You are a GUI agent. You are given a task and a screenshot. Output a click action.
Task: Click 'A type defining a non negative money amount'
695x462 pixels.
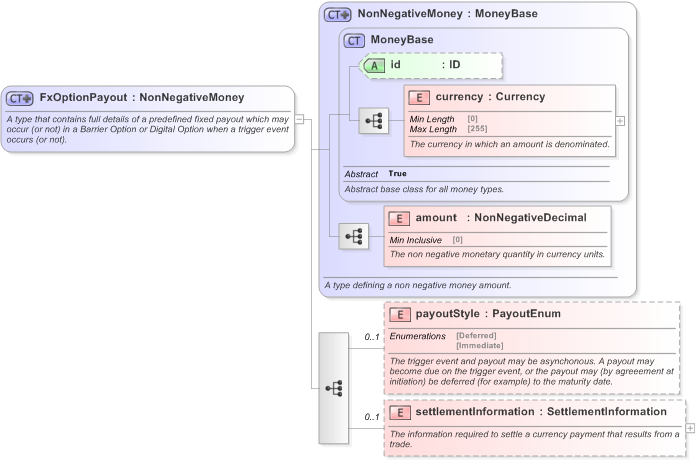click(x=418, y=285)
